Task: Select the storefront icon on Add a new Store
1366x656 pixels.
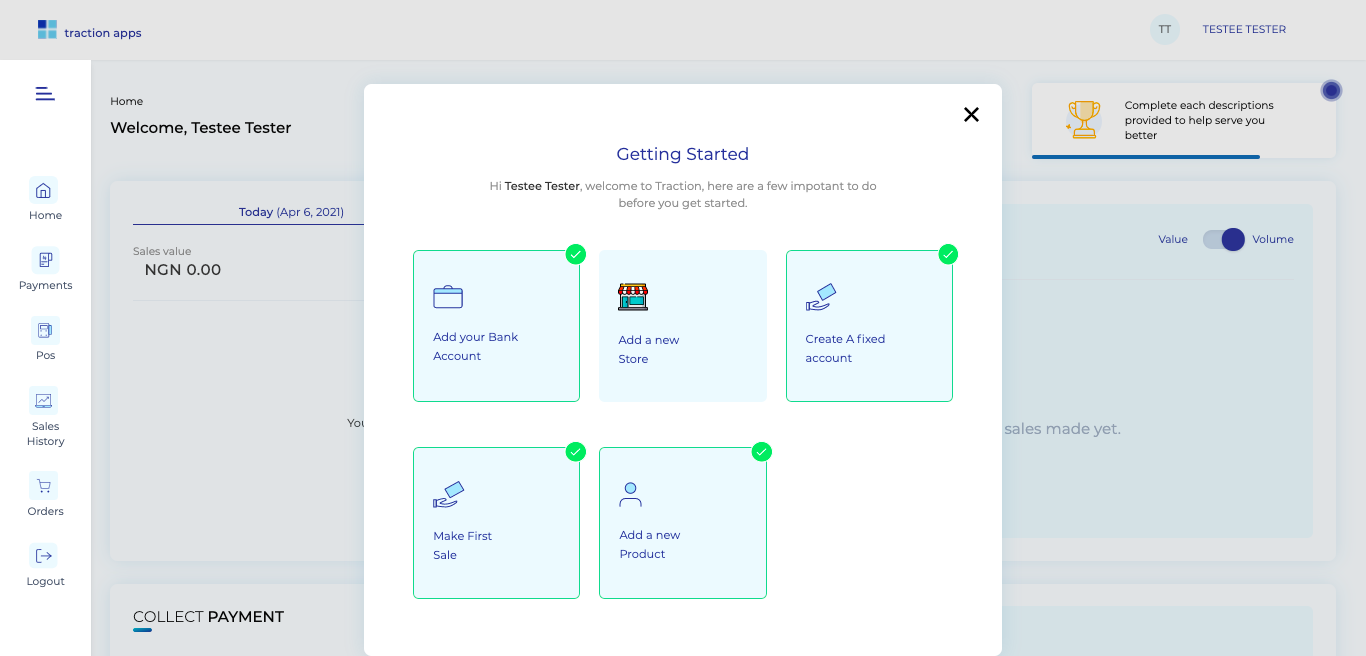Action: click(632, 296)
